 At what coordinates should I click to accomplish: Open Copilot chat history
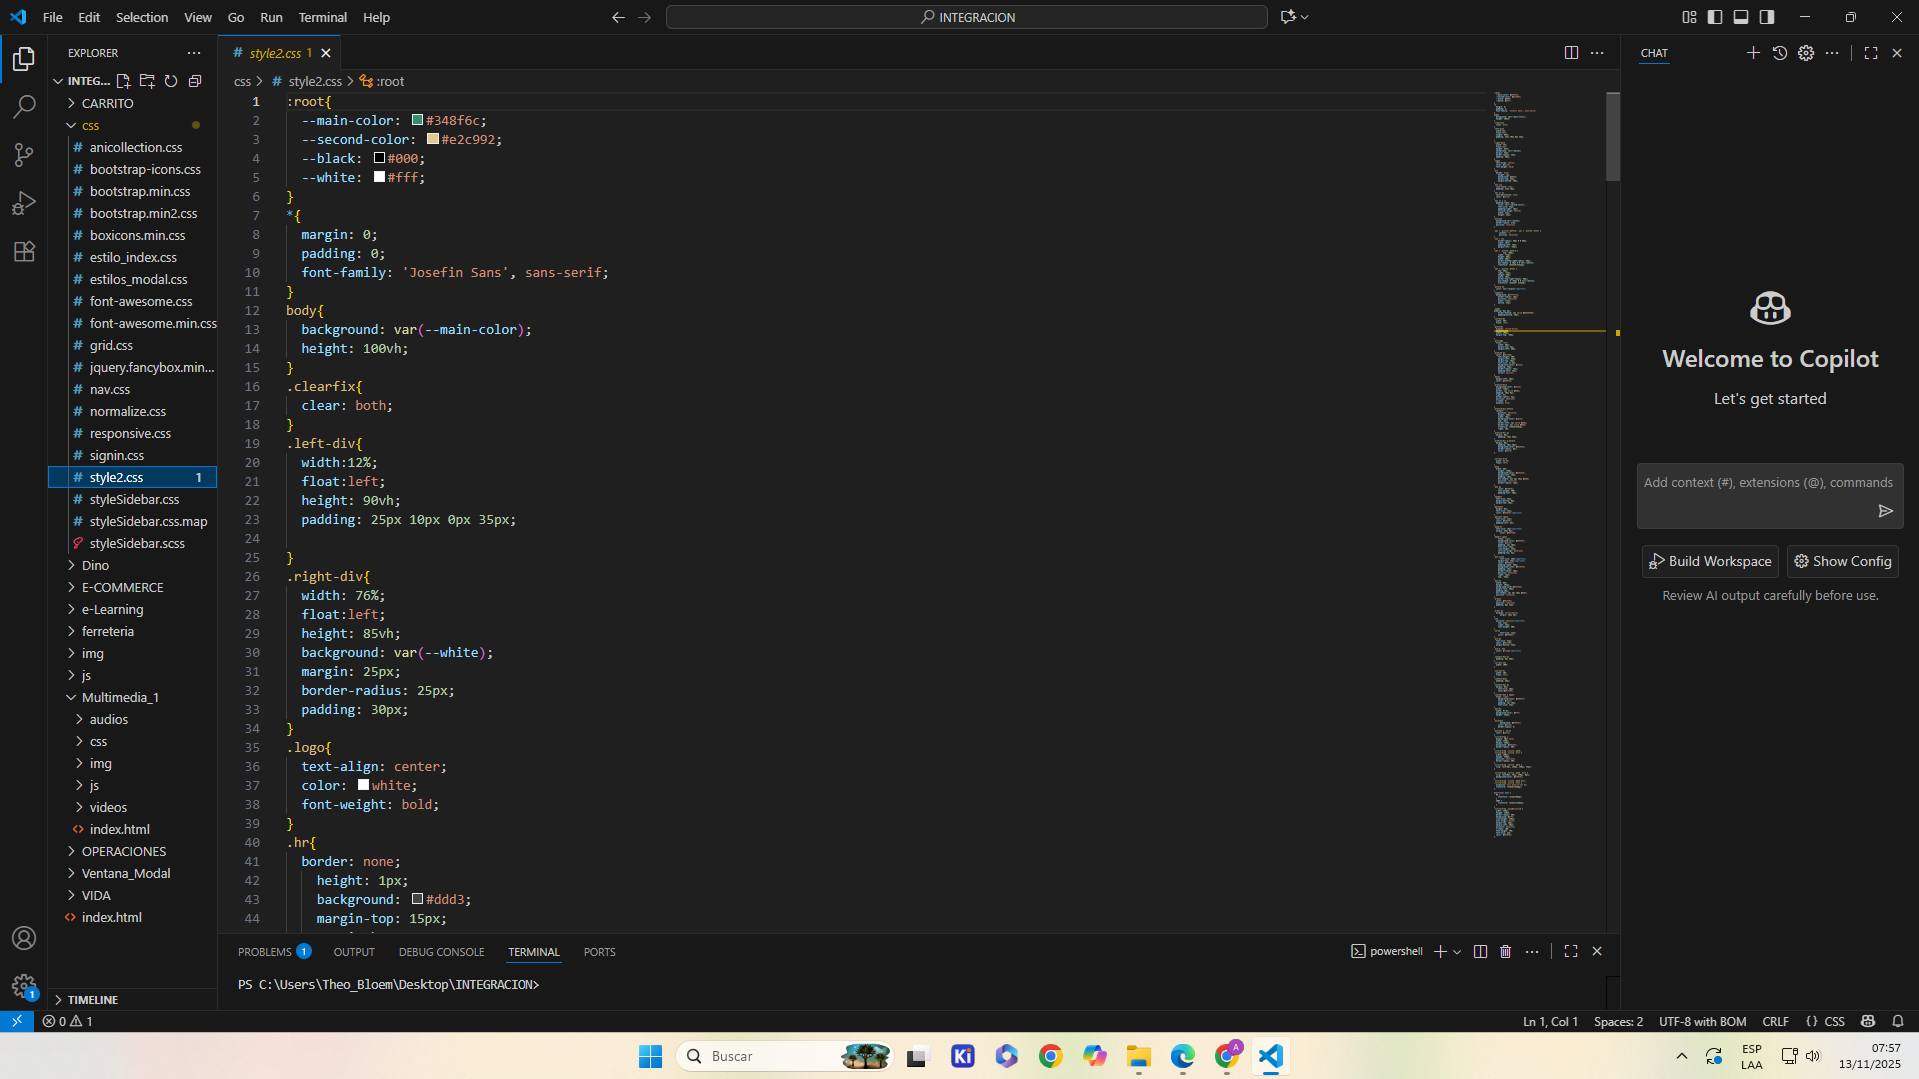coord(1779,53)
